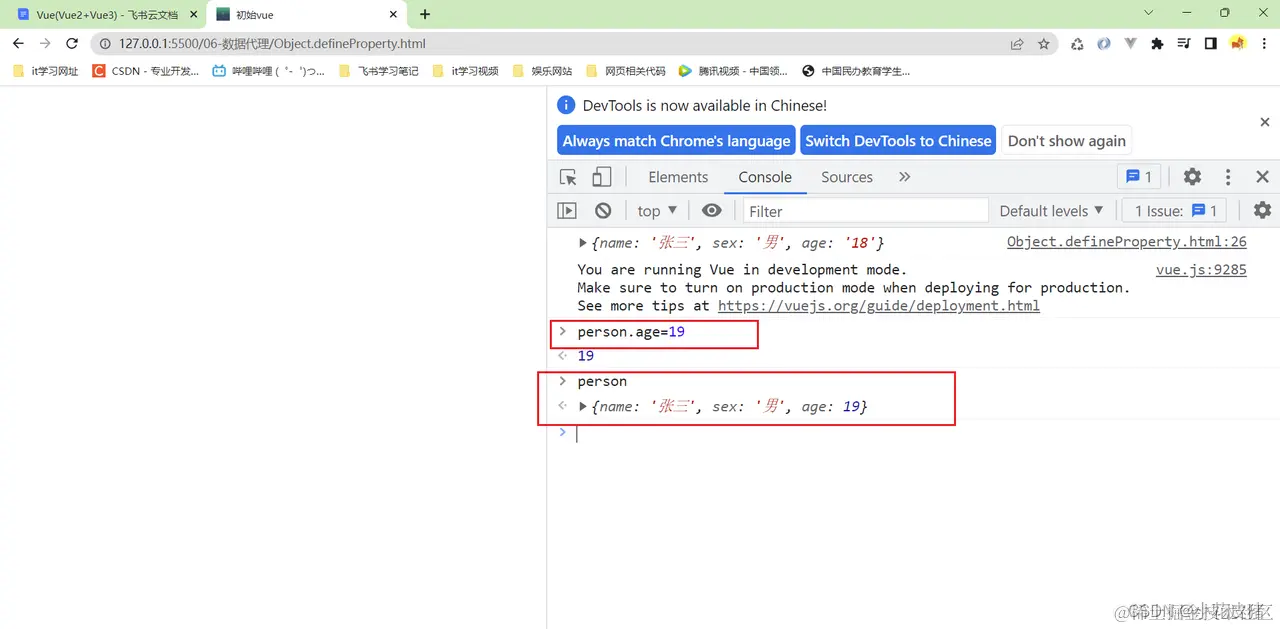Focus the console Filter field
This screenshot has width=1280, height=629.
[x=866, y=211]
